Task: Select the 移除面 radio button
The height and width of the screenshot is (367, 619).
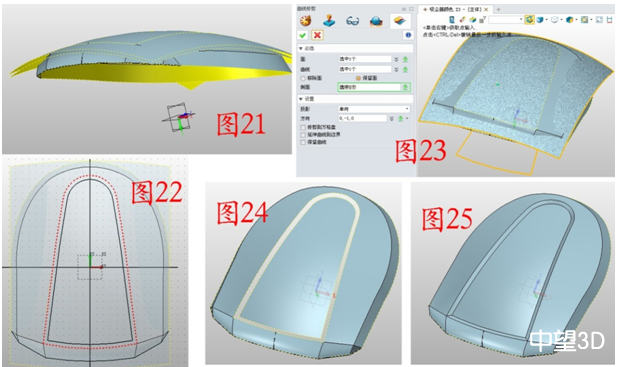Action: click(x=303, y=78)
